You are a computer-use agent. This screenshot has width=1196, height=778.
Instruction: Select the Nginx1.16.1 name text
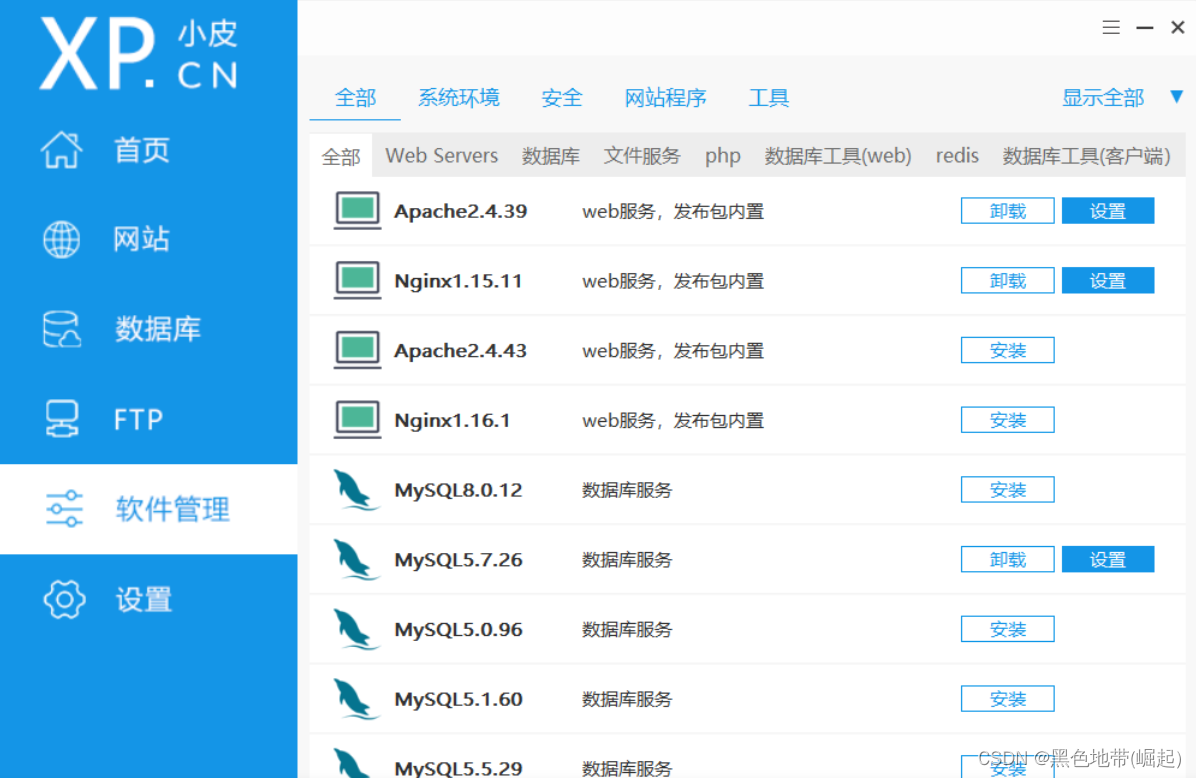point(452,420)
